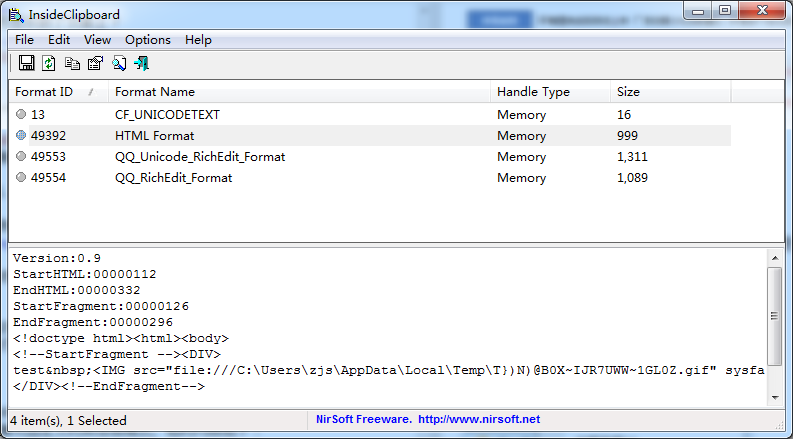793x439 pixels.
Task: Click the content pane's vertical scrollbar thumb
Action: pyautogui.click(x=775, y=316)
